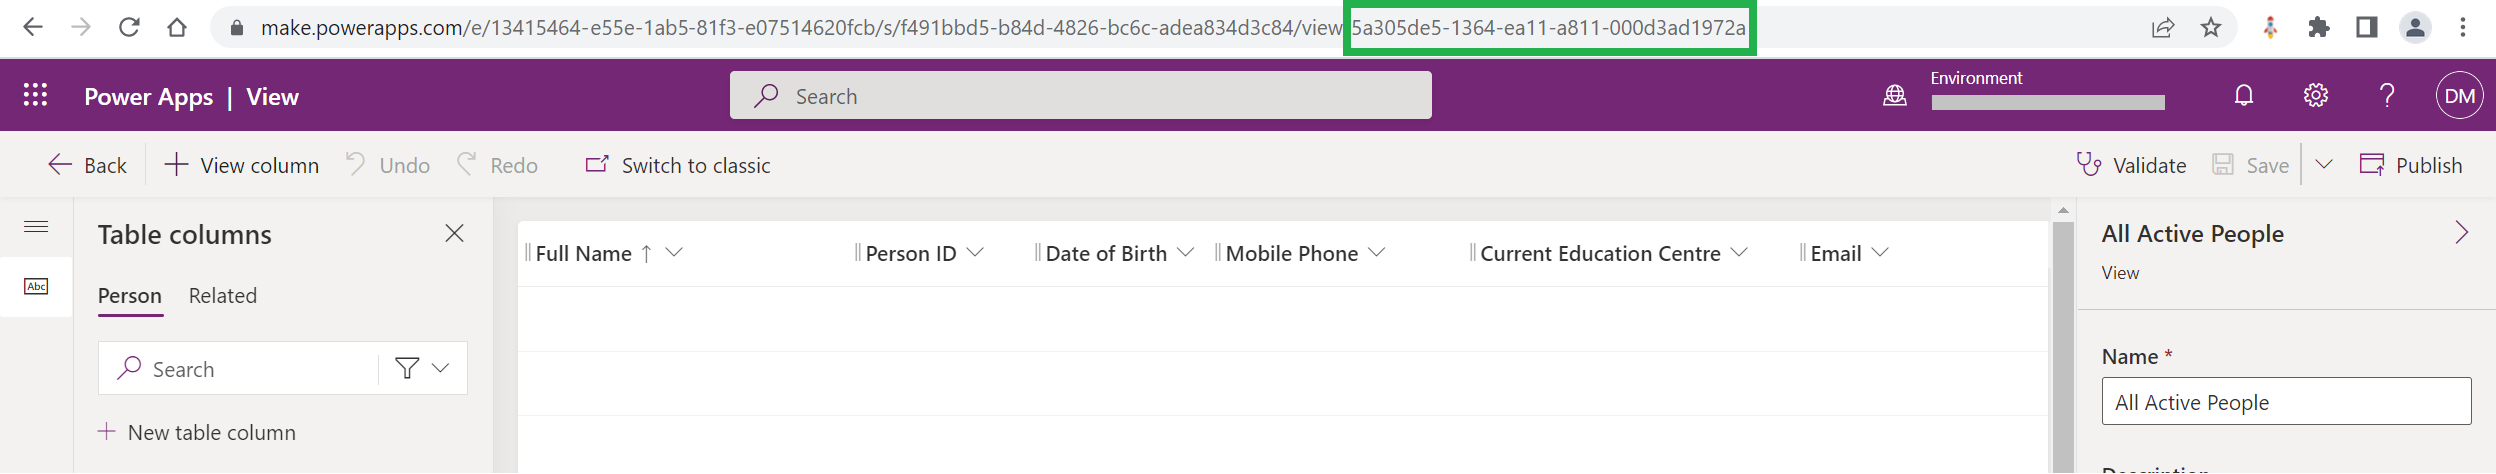Click the Publish button
2496x474 pixels.
click(2411, 165)
